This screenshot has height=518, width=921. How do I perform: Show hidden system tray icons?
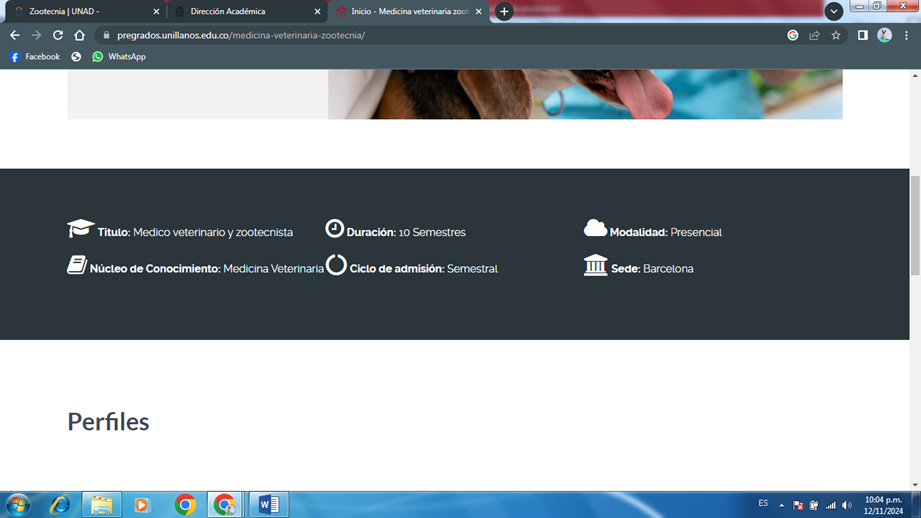(781, 505)
